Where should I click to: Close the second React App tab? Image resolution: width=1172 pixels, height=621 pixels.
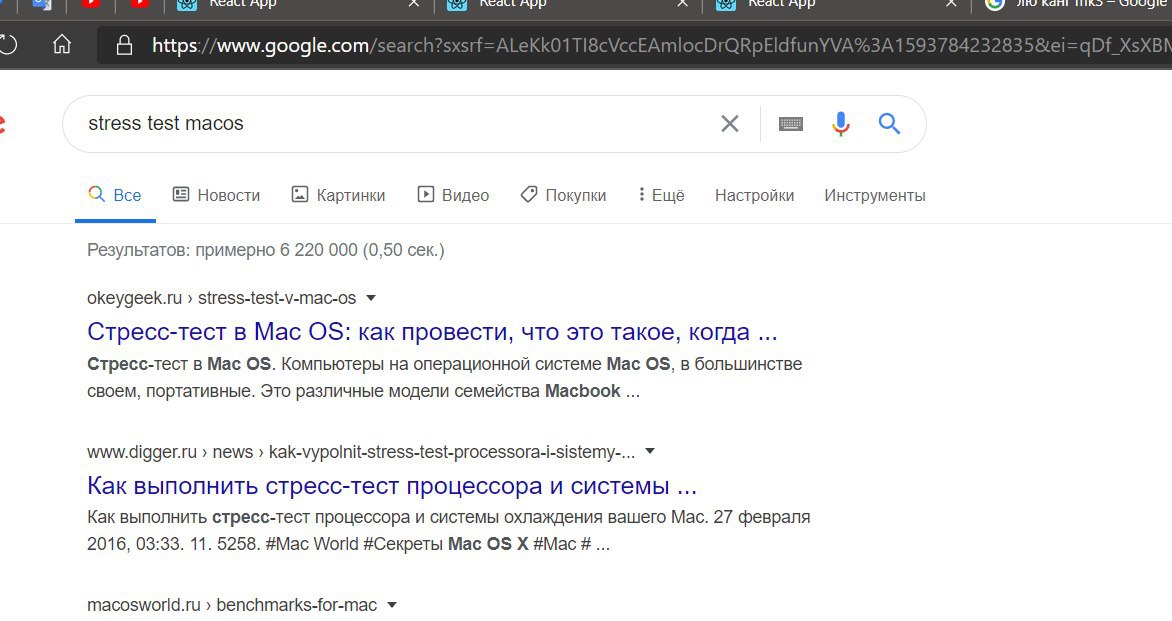point(682,4)
